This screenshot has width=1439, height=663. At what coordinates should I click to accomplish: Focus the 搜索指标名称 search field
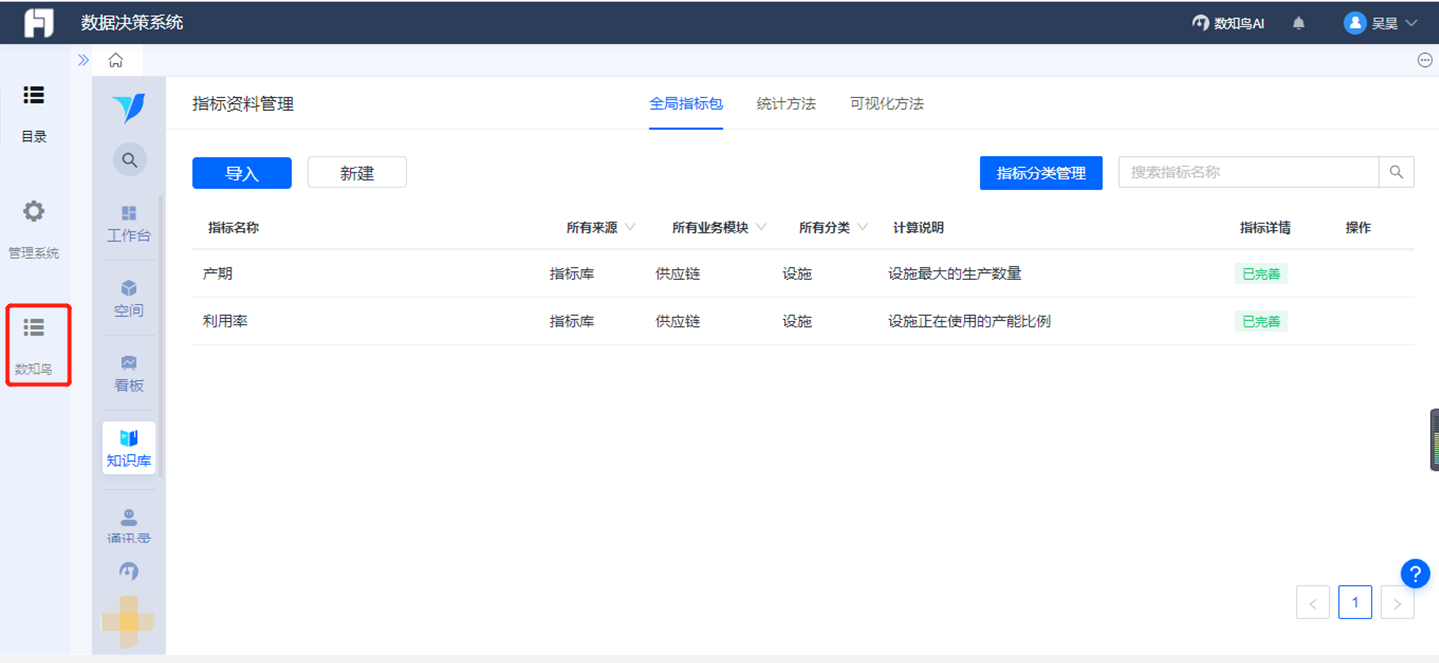coord(1248,172)
